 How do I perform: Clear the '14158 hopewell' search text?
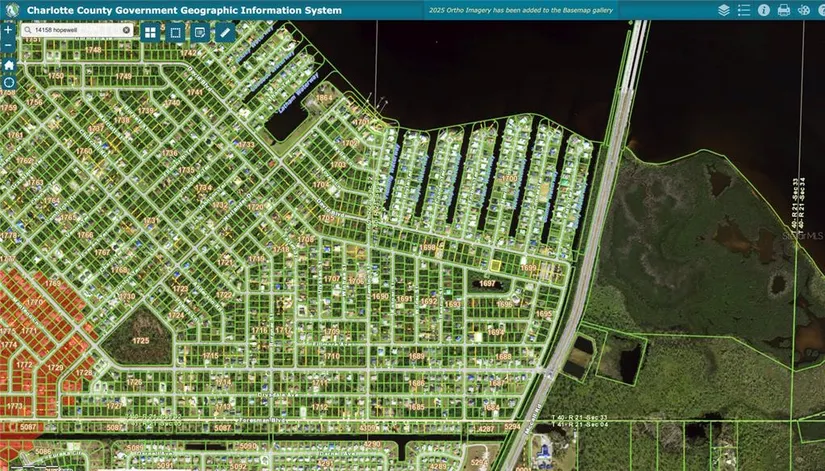pos(127,30)
